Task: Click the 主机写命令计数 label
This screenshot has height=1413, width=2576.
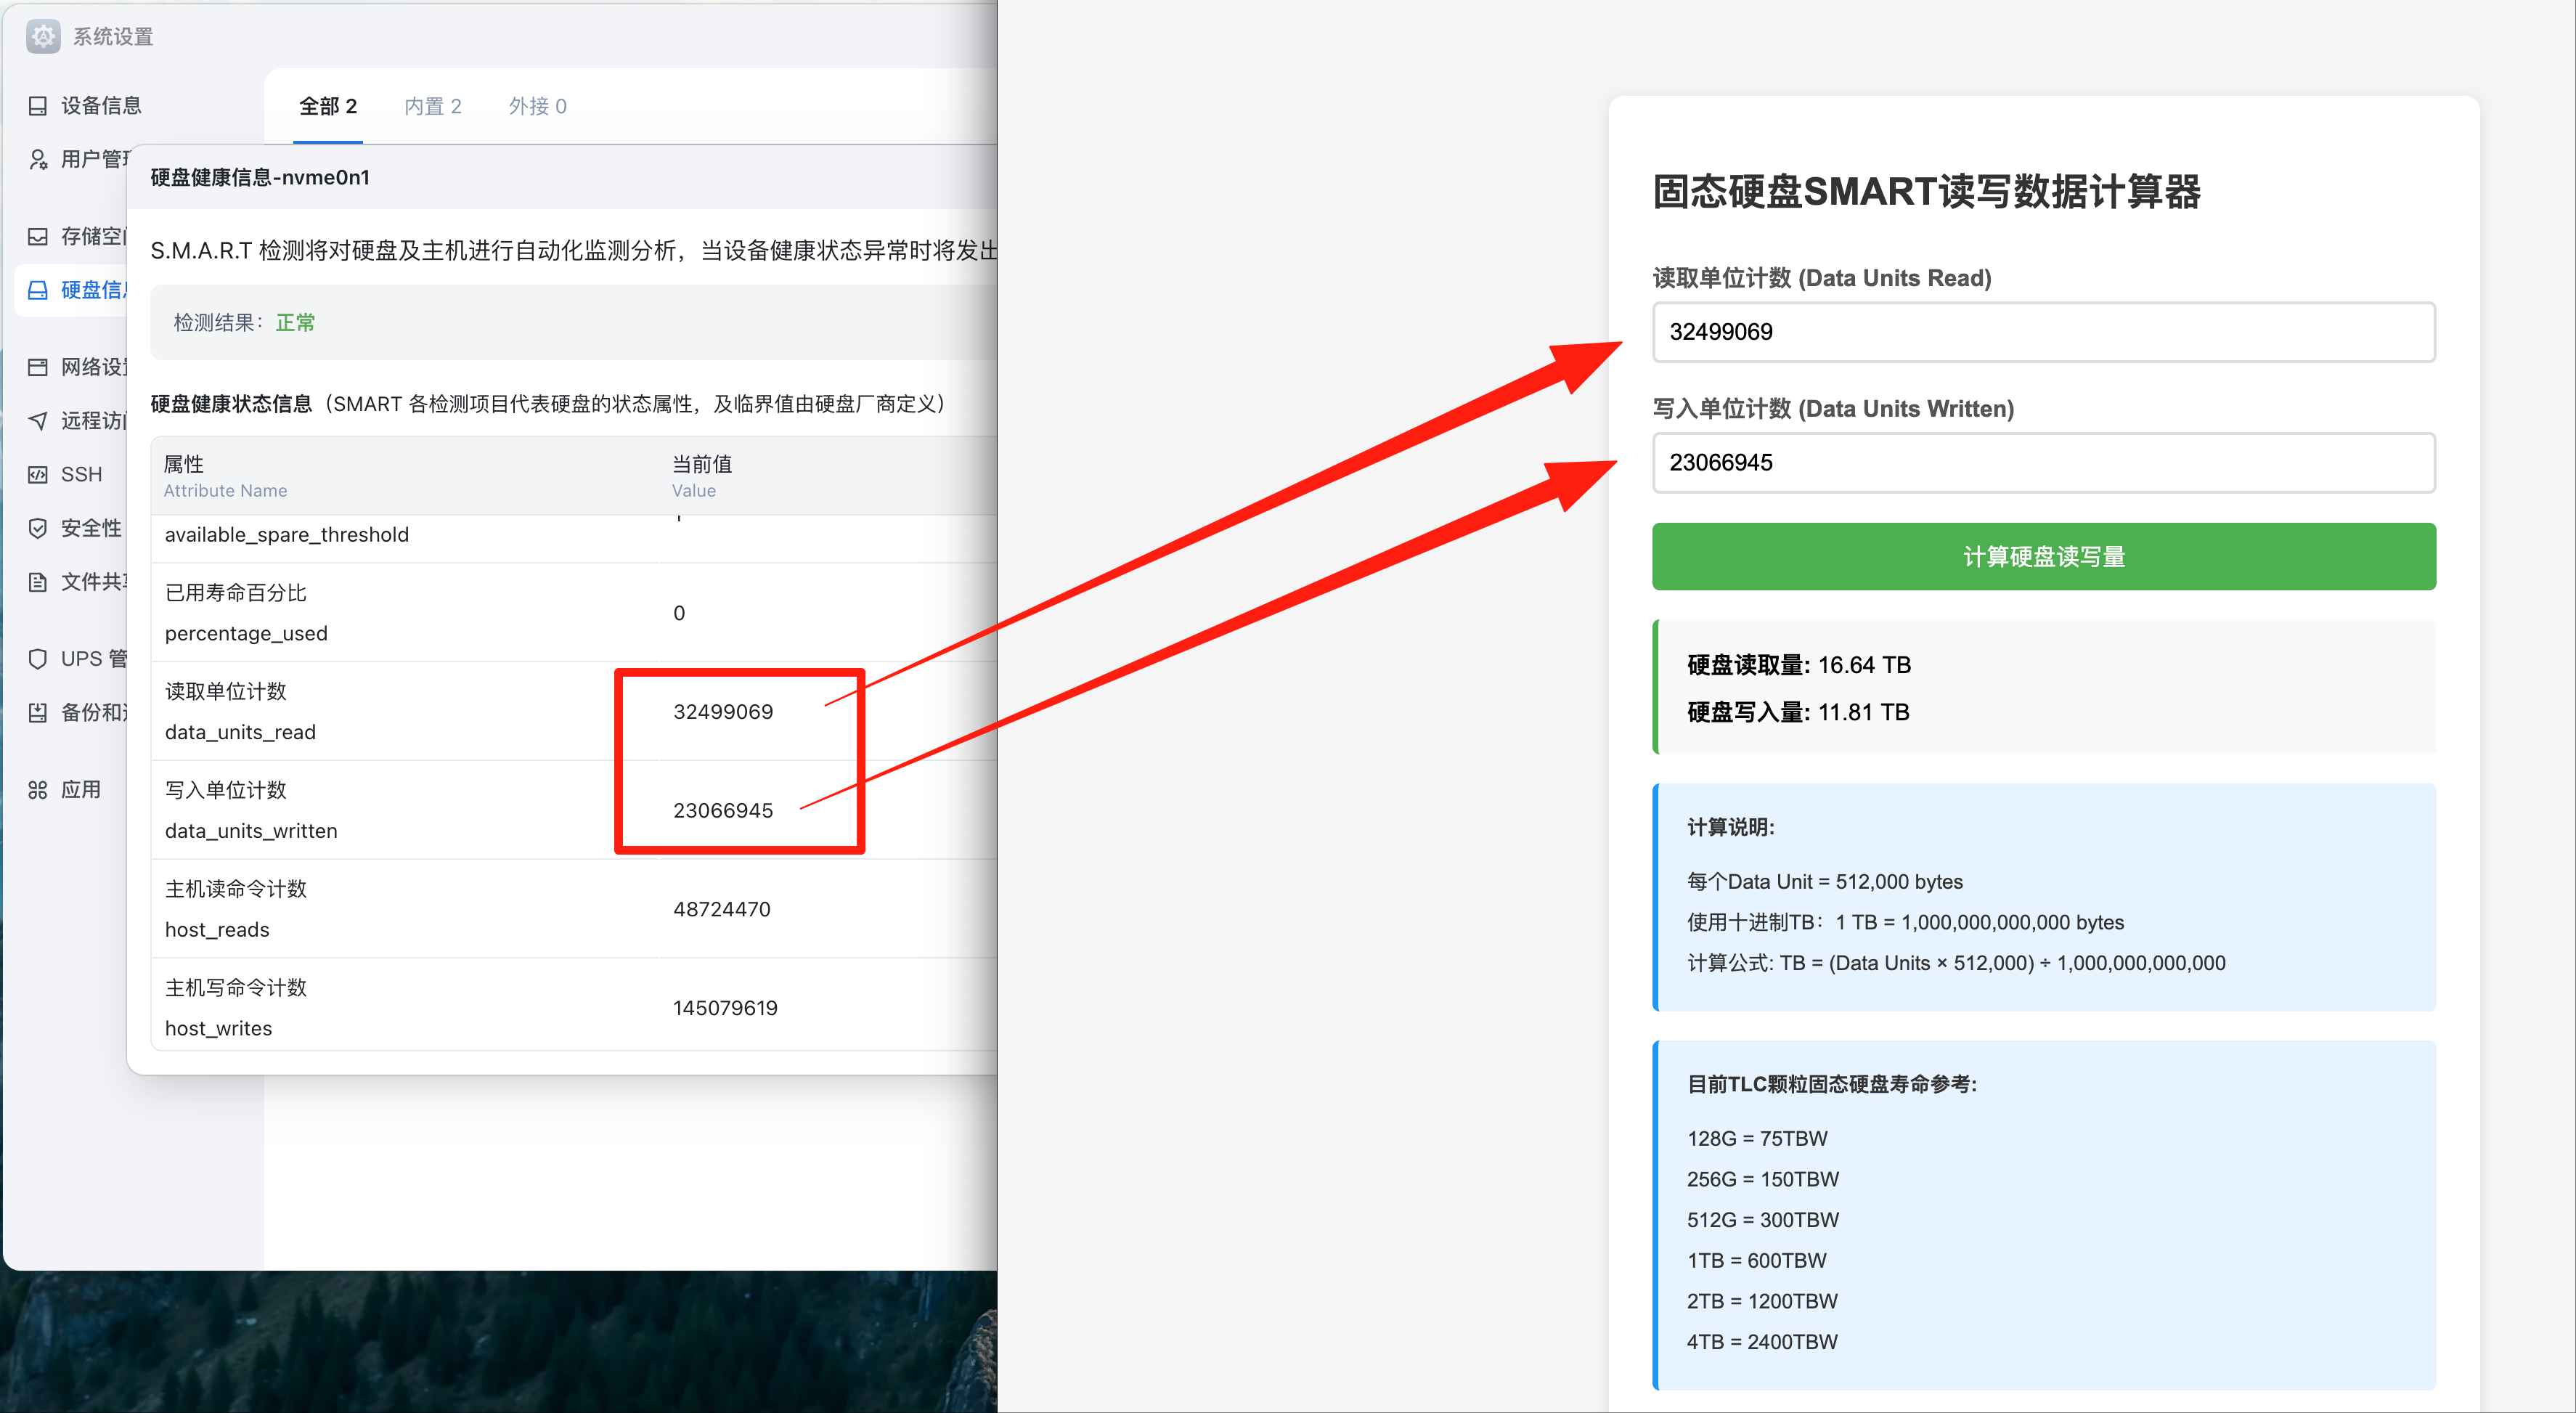Action: [236, 988]
